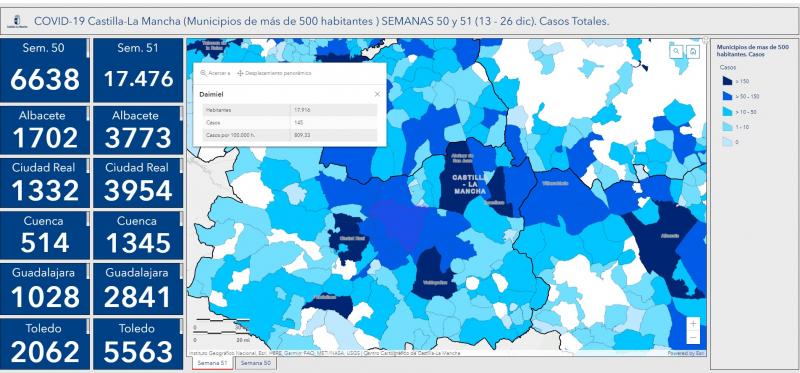Zoom in with the plus button
800x373 pixels.
pyautogui.click(x=693, y=324)
